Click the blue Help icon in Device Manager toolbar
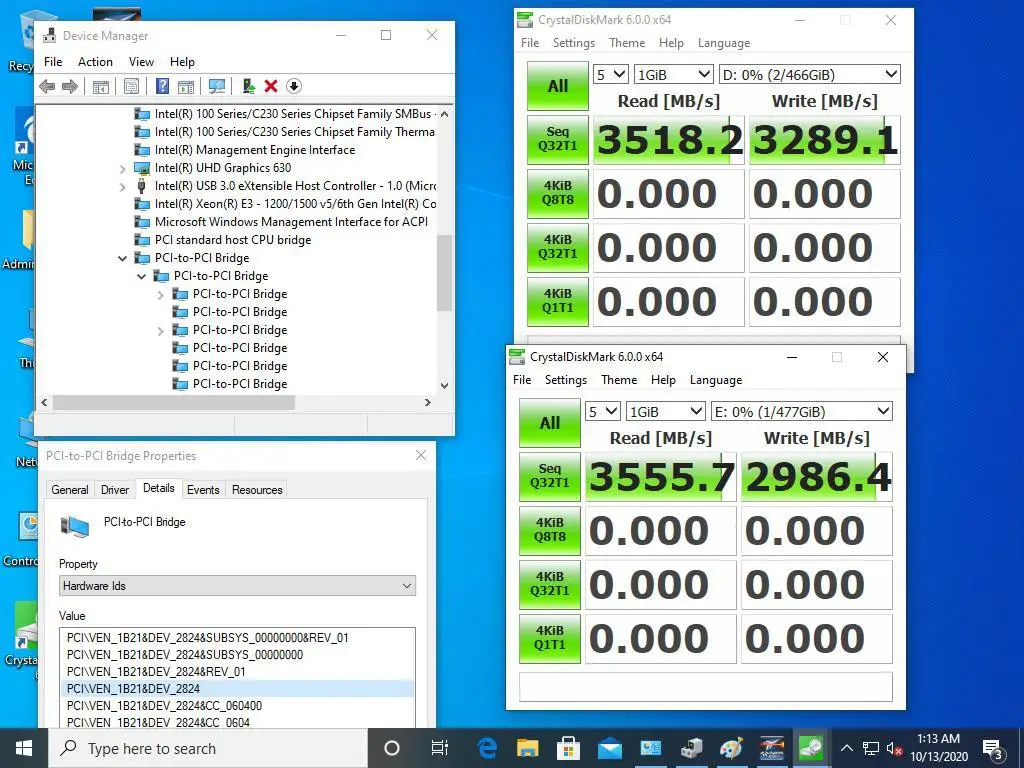Screen dimensions: 1024x768 coord(162,87)
